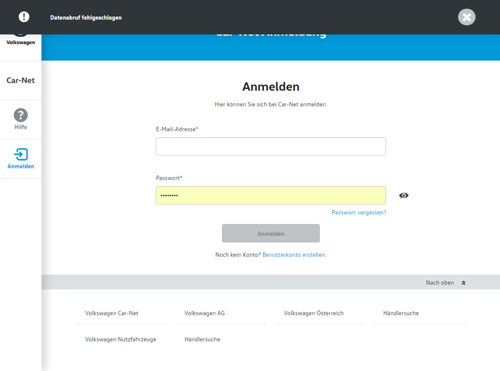Open Car-Net in the sidebar
The height and width of the screenshot is (371, 500).
21,80
